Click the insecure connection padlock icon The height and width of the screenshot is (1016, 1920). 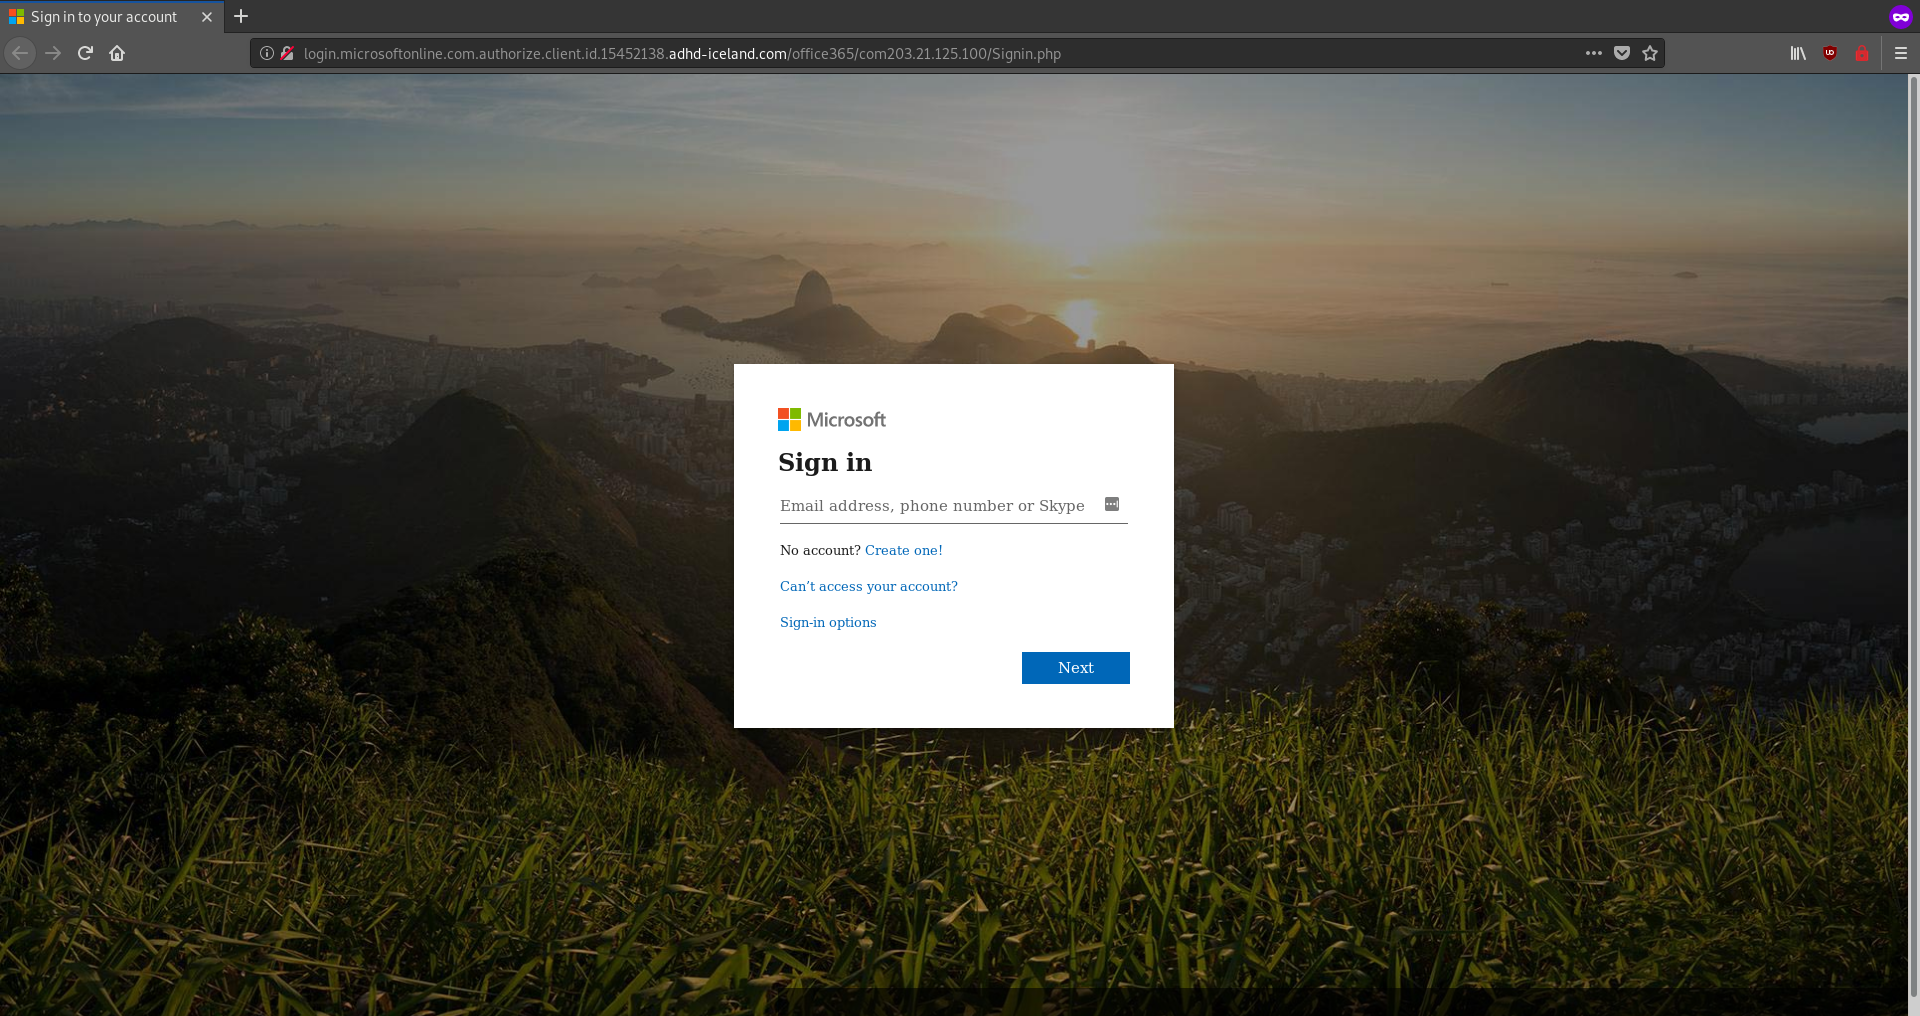pos(287,53)
